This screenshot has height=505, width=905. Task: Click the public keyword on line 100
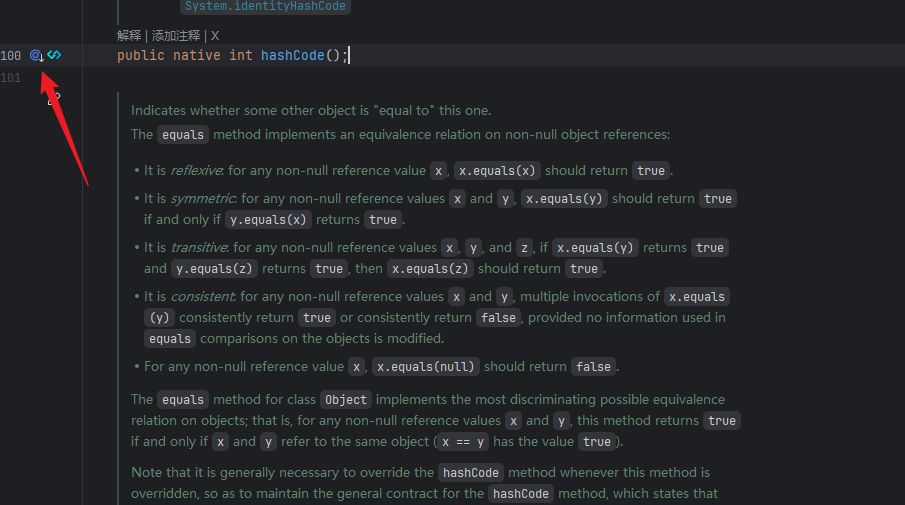coord(141,55)
